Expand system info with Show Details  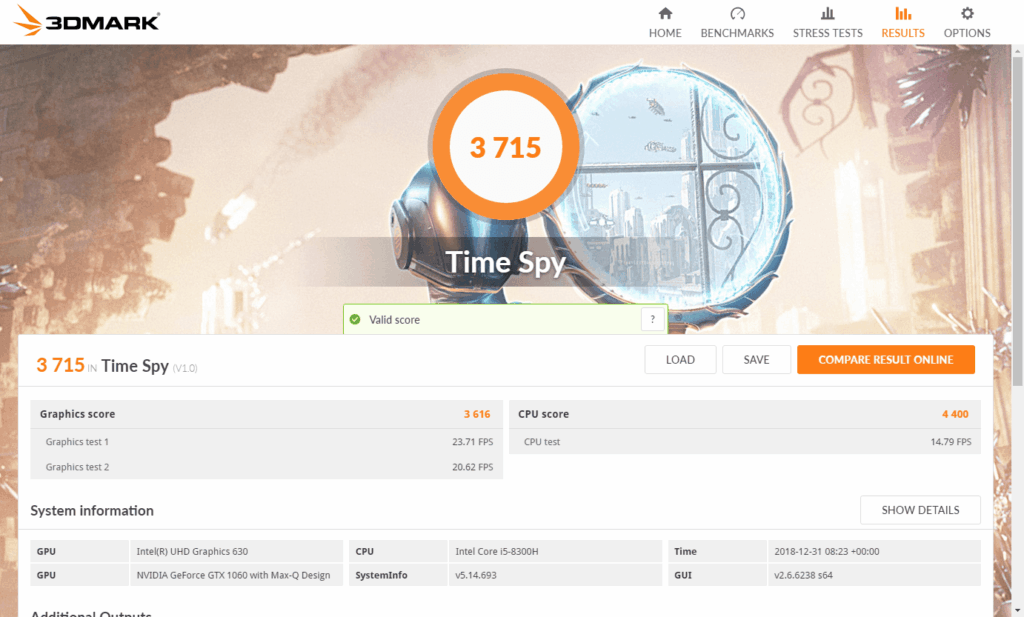(920, 510)
